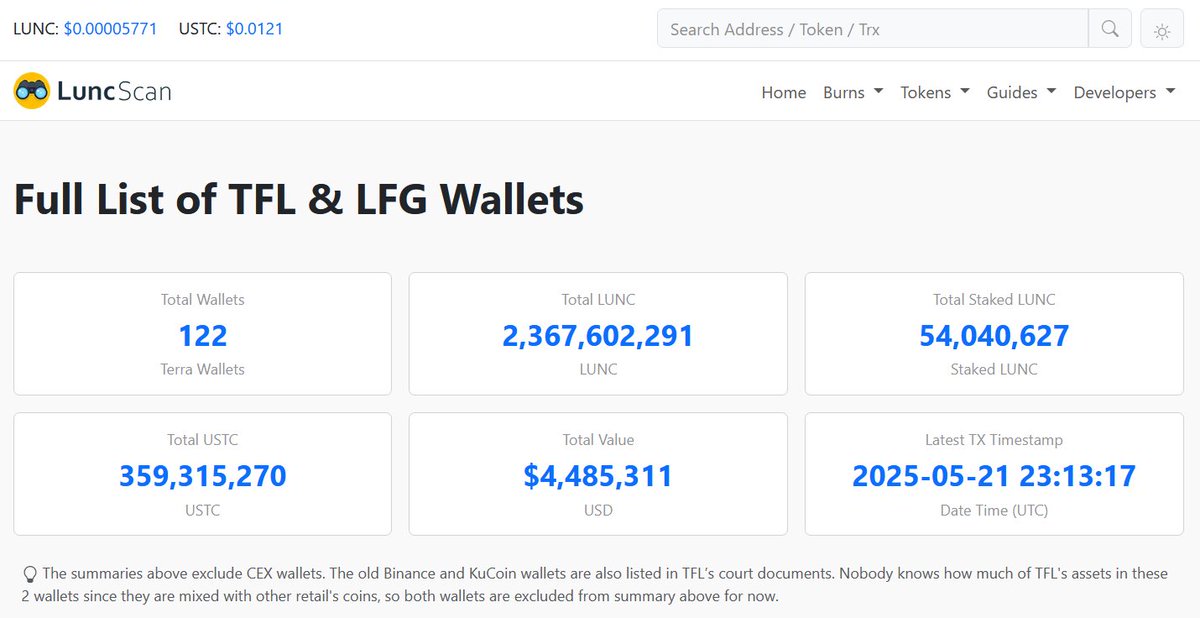The image size is (1200, 618).
Task: Click the LuncScan brand name text
Action: pyautogui.click(x=114, y=92)
